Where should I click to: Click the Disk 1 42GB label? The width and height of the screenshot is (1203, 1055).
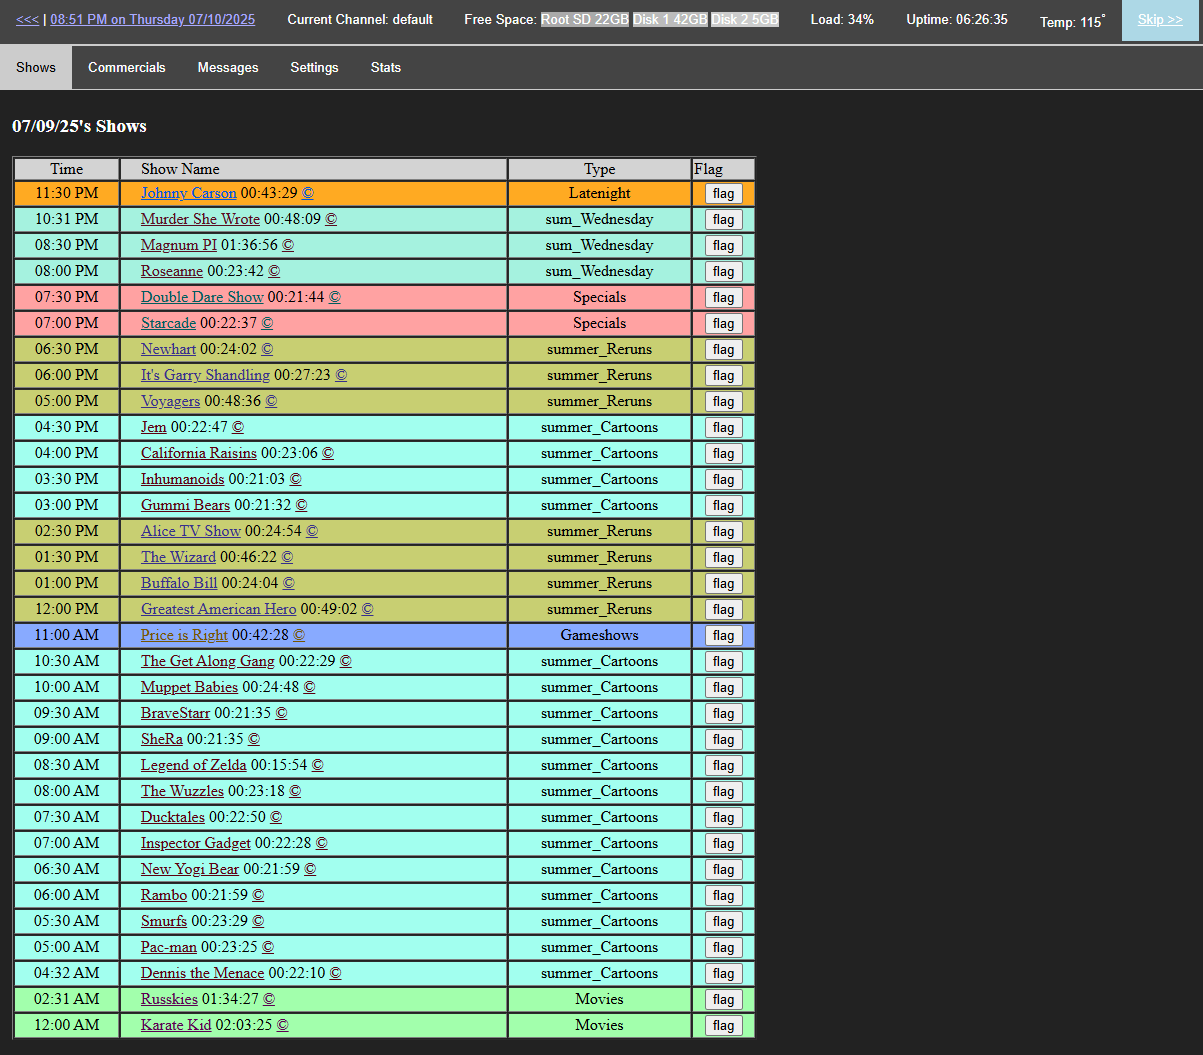[x=670, y=19]
